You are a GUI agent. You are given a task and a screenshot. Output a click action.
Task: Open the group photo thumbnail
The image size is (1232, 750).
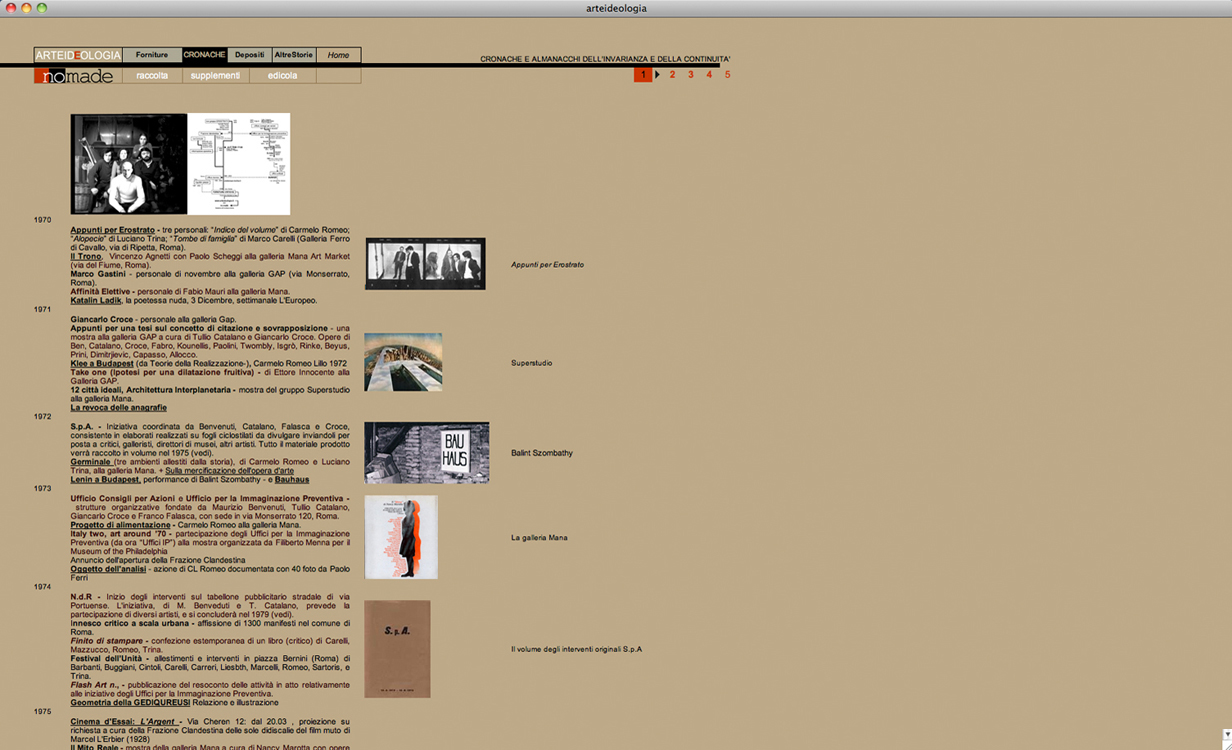[x=129, y=164]
